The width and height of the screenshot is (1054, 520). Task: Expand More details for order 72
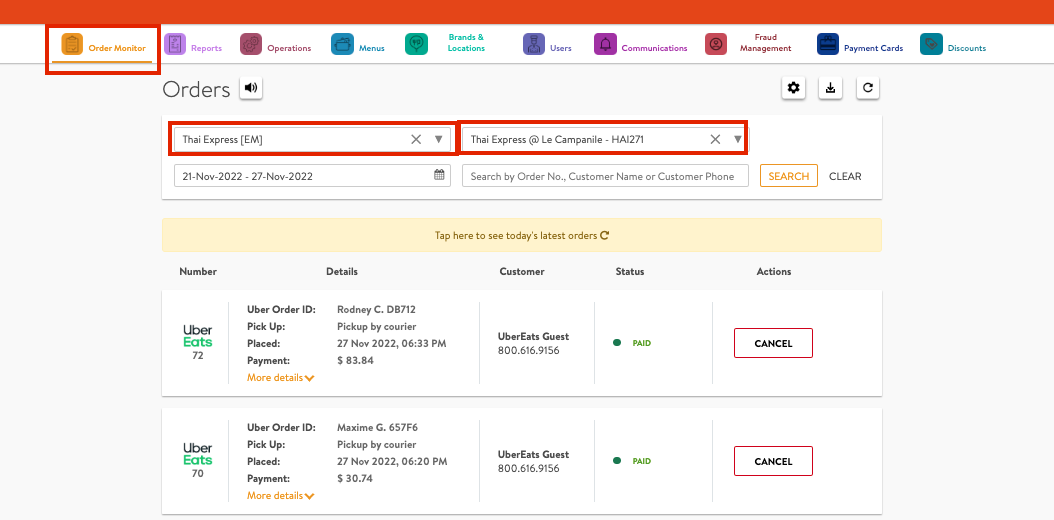281,378
